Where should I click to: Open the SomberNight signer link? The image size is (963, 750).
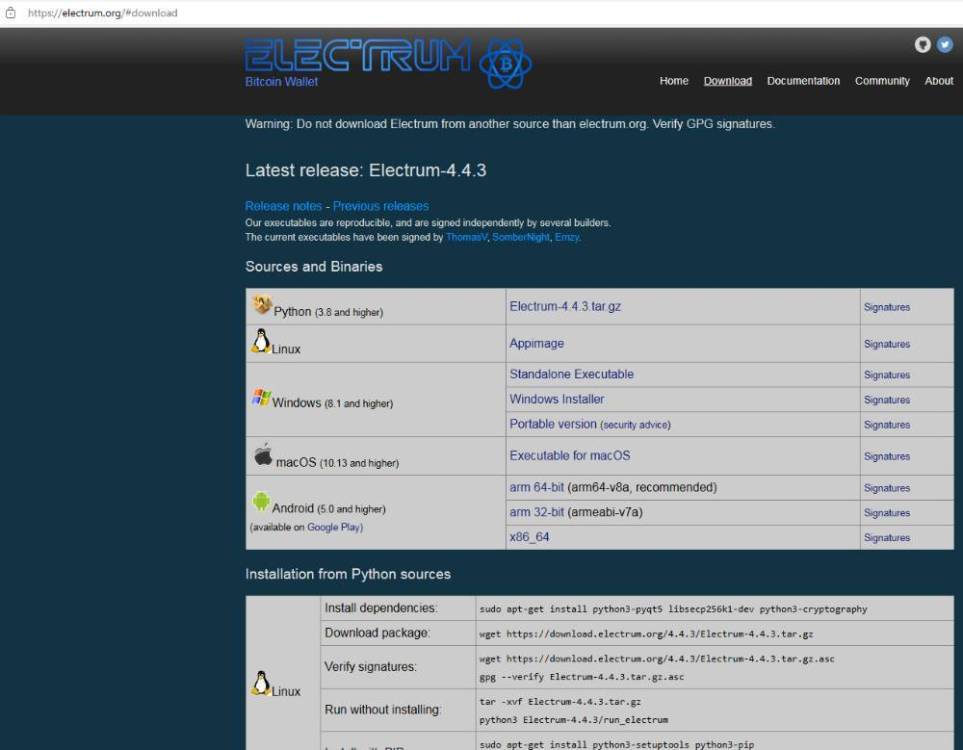coord(521,237)
